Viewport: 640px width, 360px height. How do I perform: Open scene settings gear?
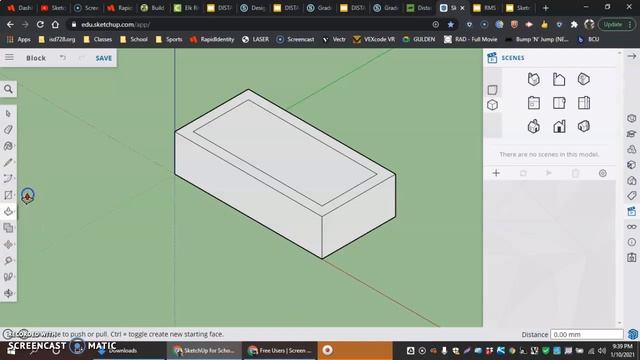[x=602, y=173]
